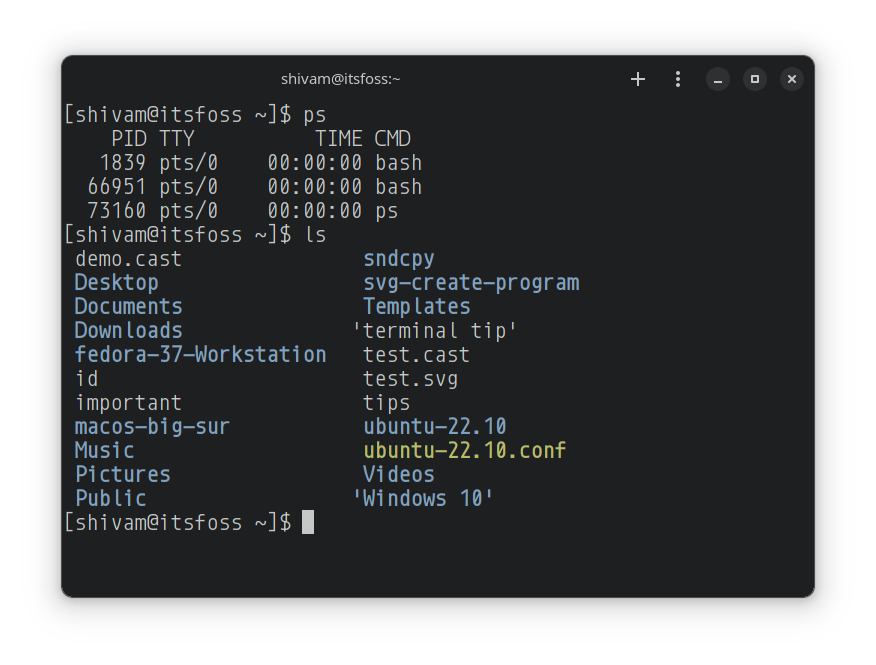The height and width of the screenshot is (665, 876).
Task: Close the terminal window
Action: 791,79
